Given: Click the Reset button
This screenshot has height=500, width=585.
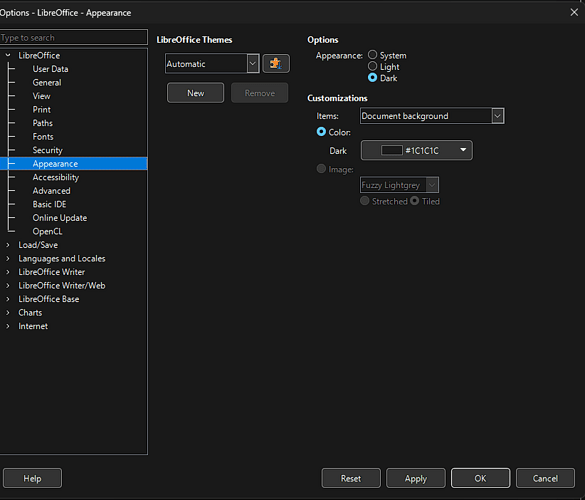Looking at the screenshot, I should click(351, 478).
